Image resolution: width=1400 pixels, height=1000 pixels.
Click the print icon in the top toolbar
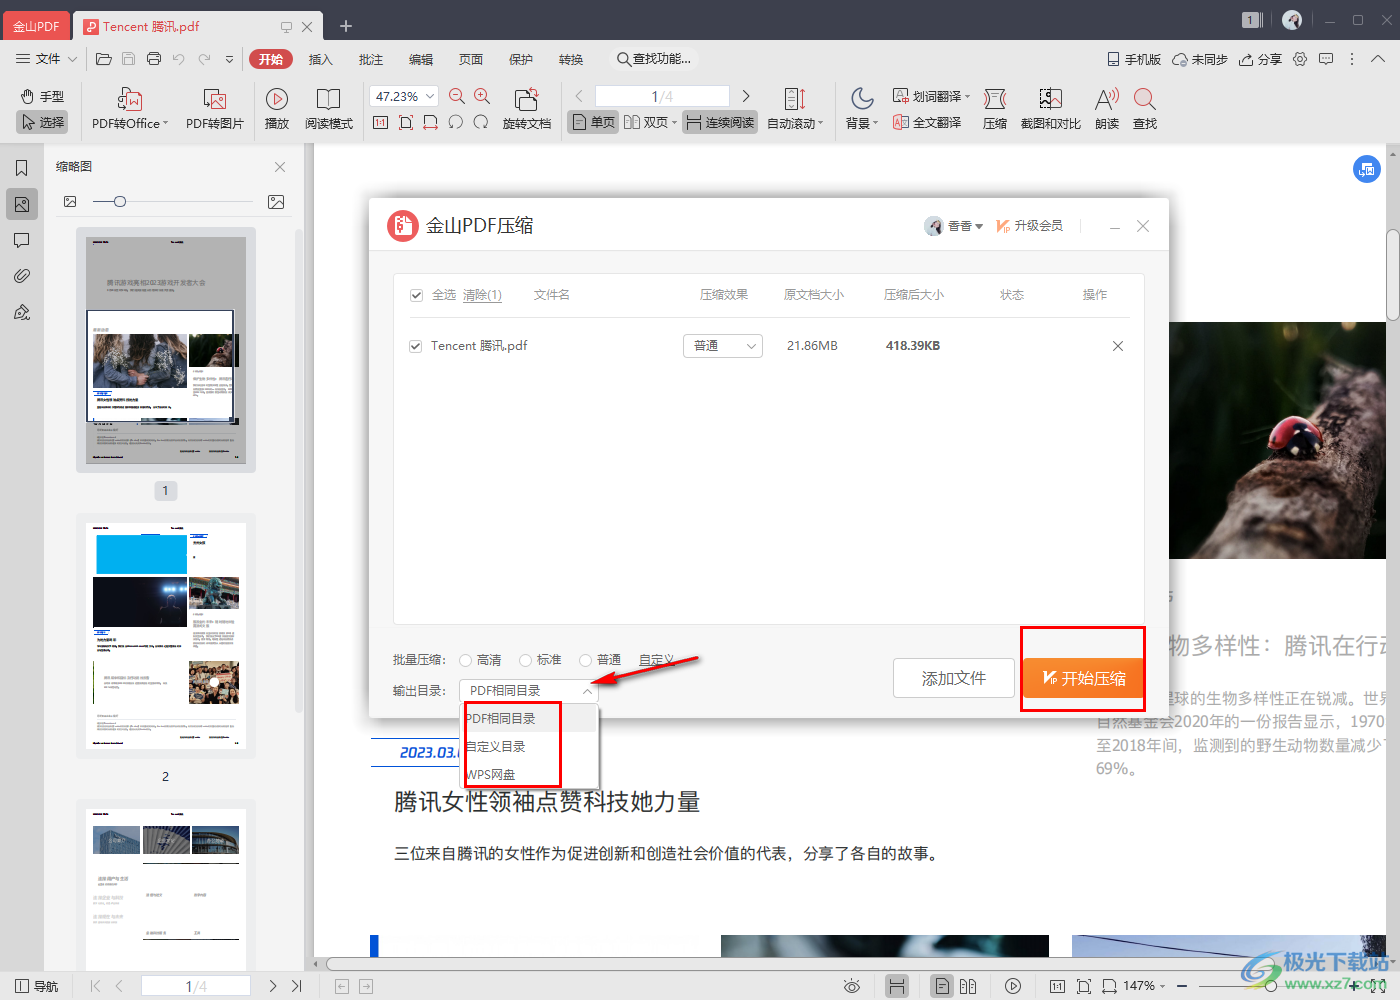point(154,59)
